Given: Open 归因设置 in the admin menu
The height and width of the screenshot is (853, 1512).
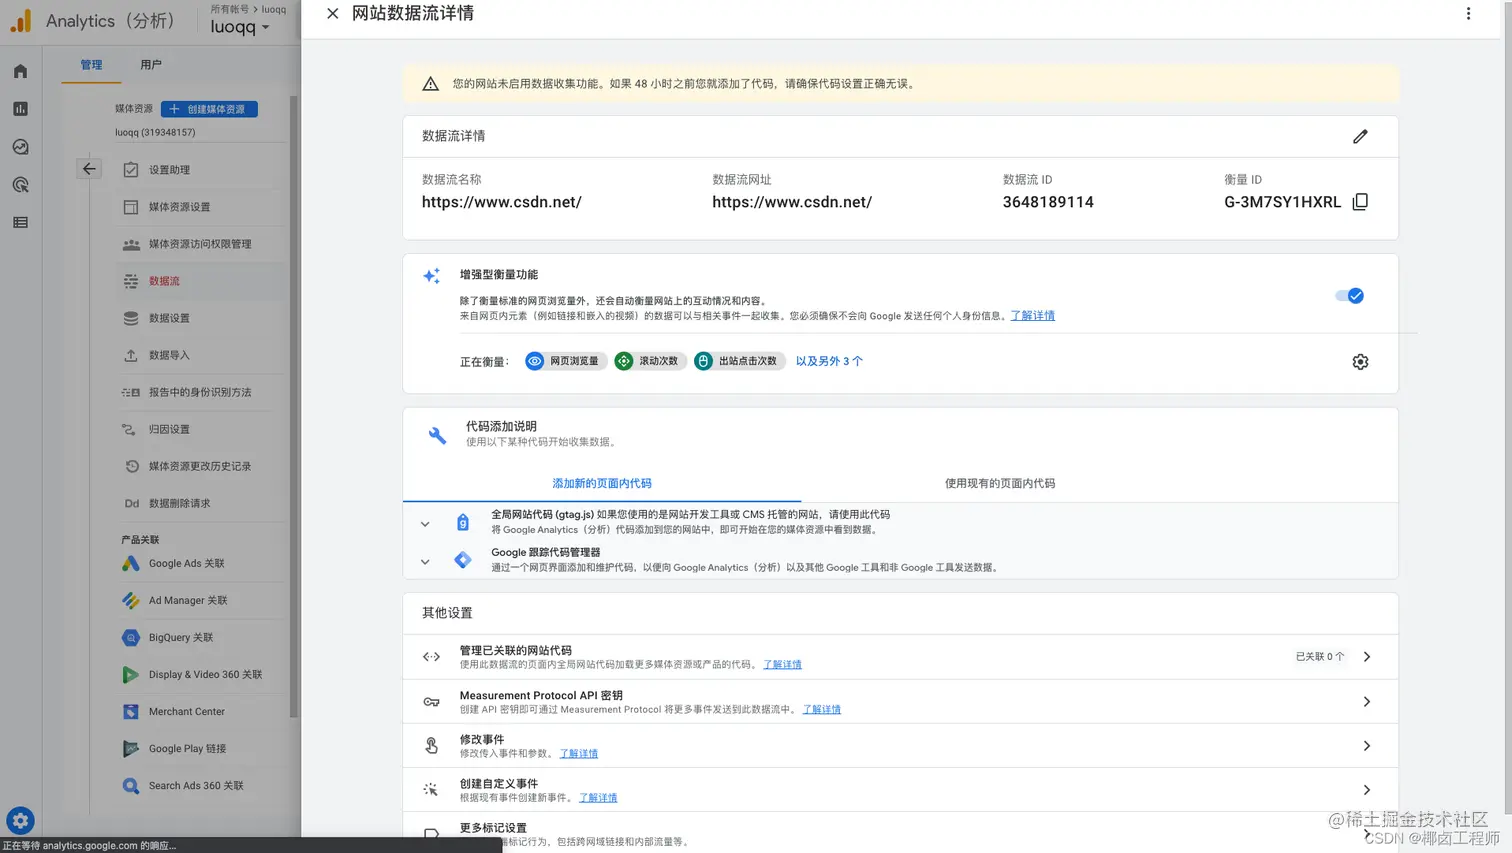Looking at the screenshot, I should pos(200,429).
